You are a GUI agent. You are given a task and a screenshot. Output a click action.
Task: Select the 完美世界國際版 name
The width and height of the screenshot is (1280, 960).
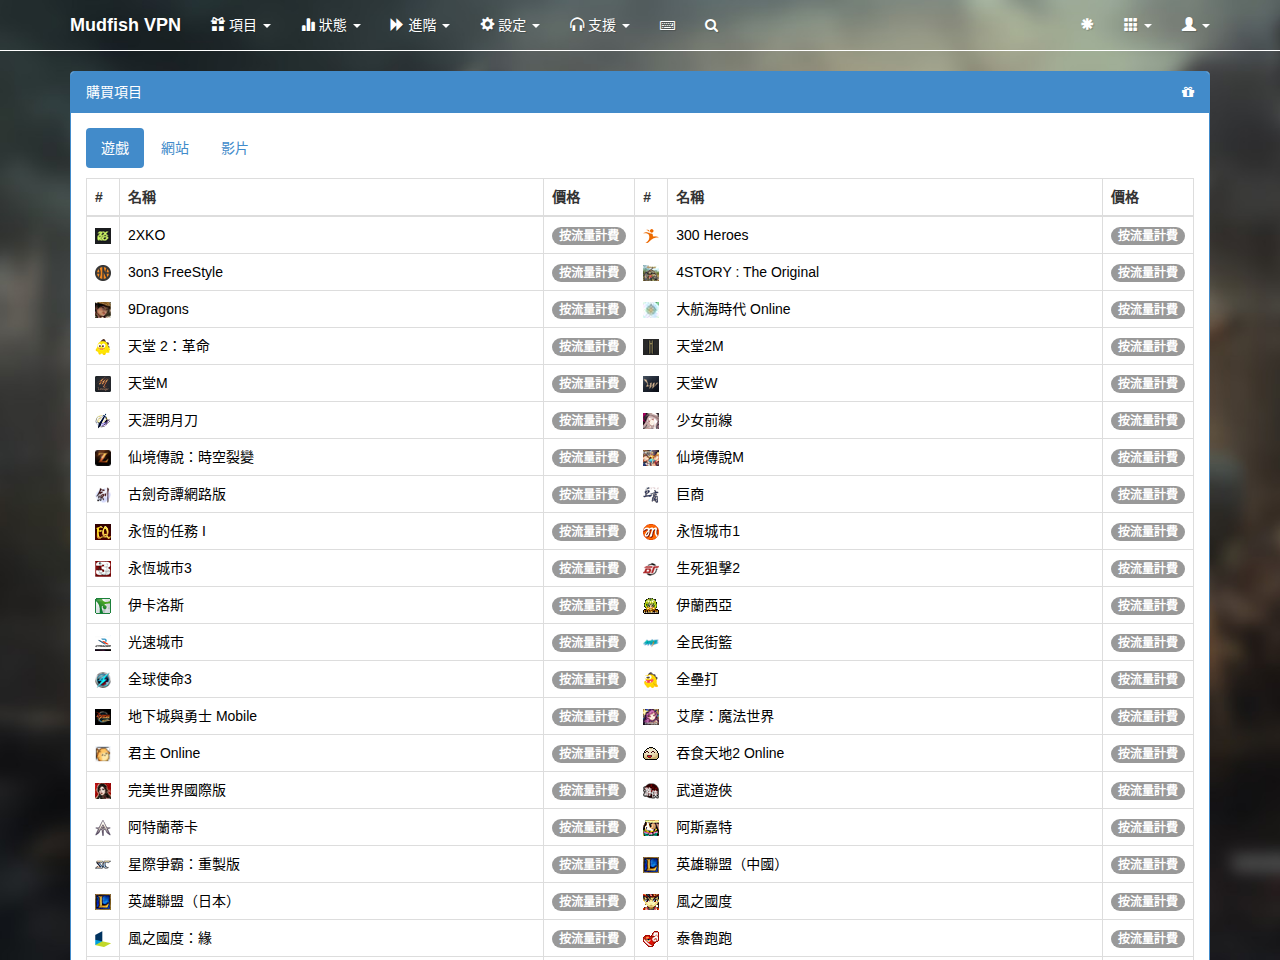coord(177,790)
